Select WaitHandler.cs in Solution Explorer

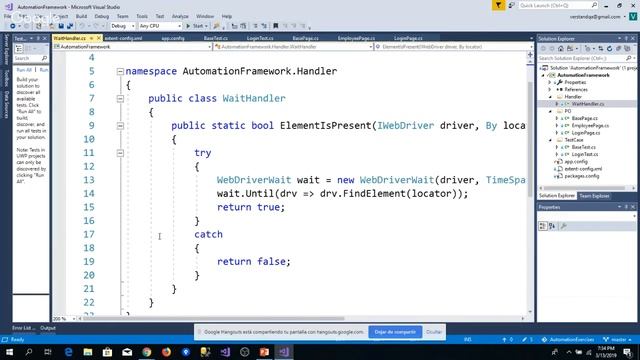pyautogui.click(x=588, y=104)
